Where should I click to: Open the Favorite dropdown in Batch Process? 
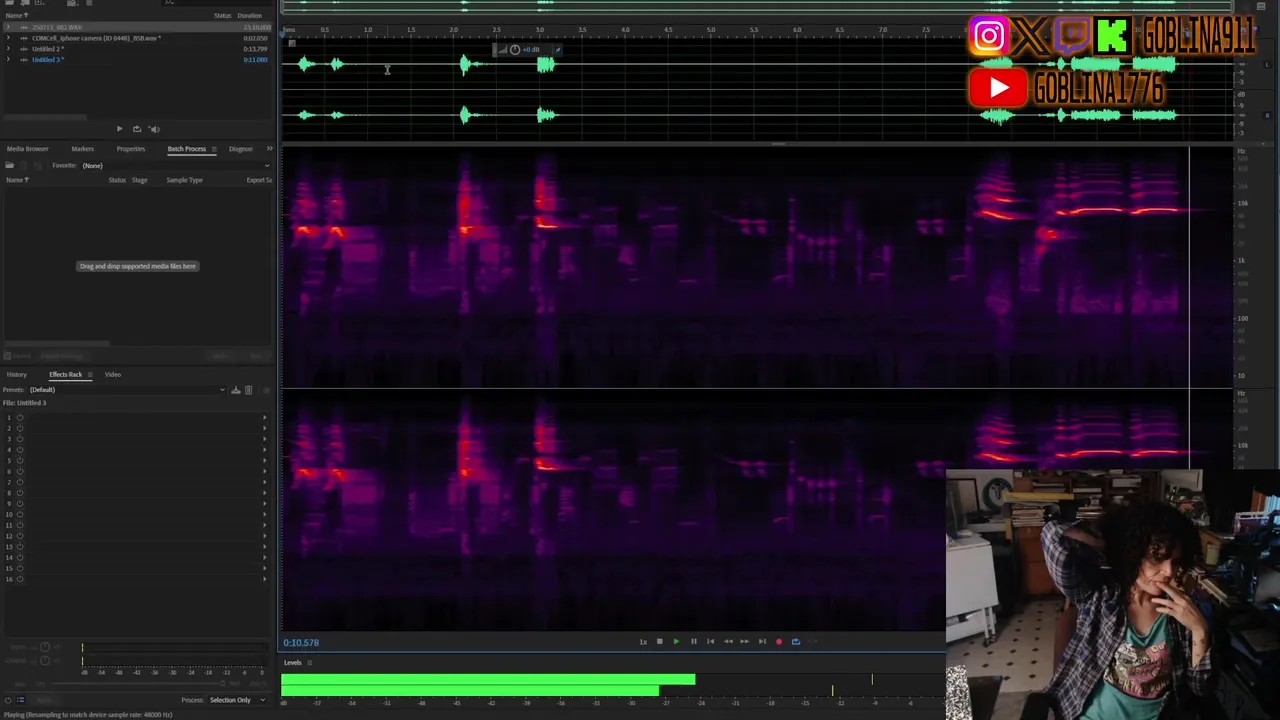coord(175,165)
